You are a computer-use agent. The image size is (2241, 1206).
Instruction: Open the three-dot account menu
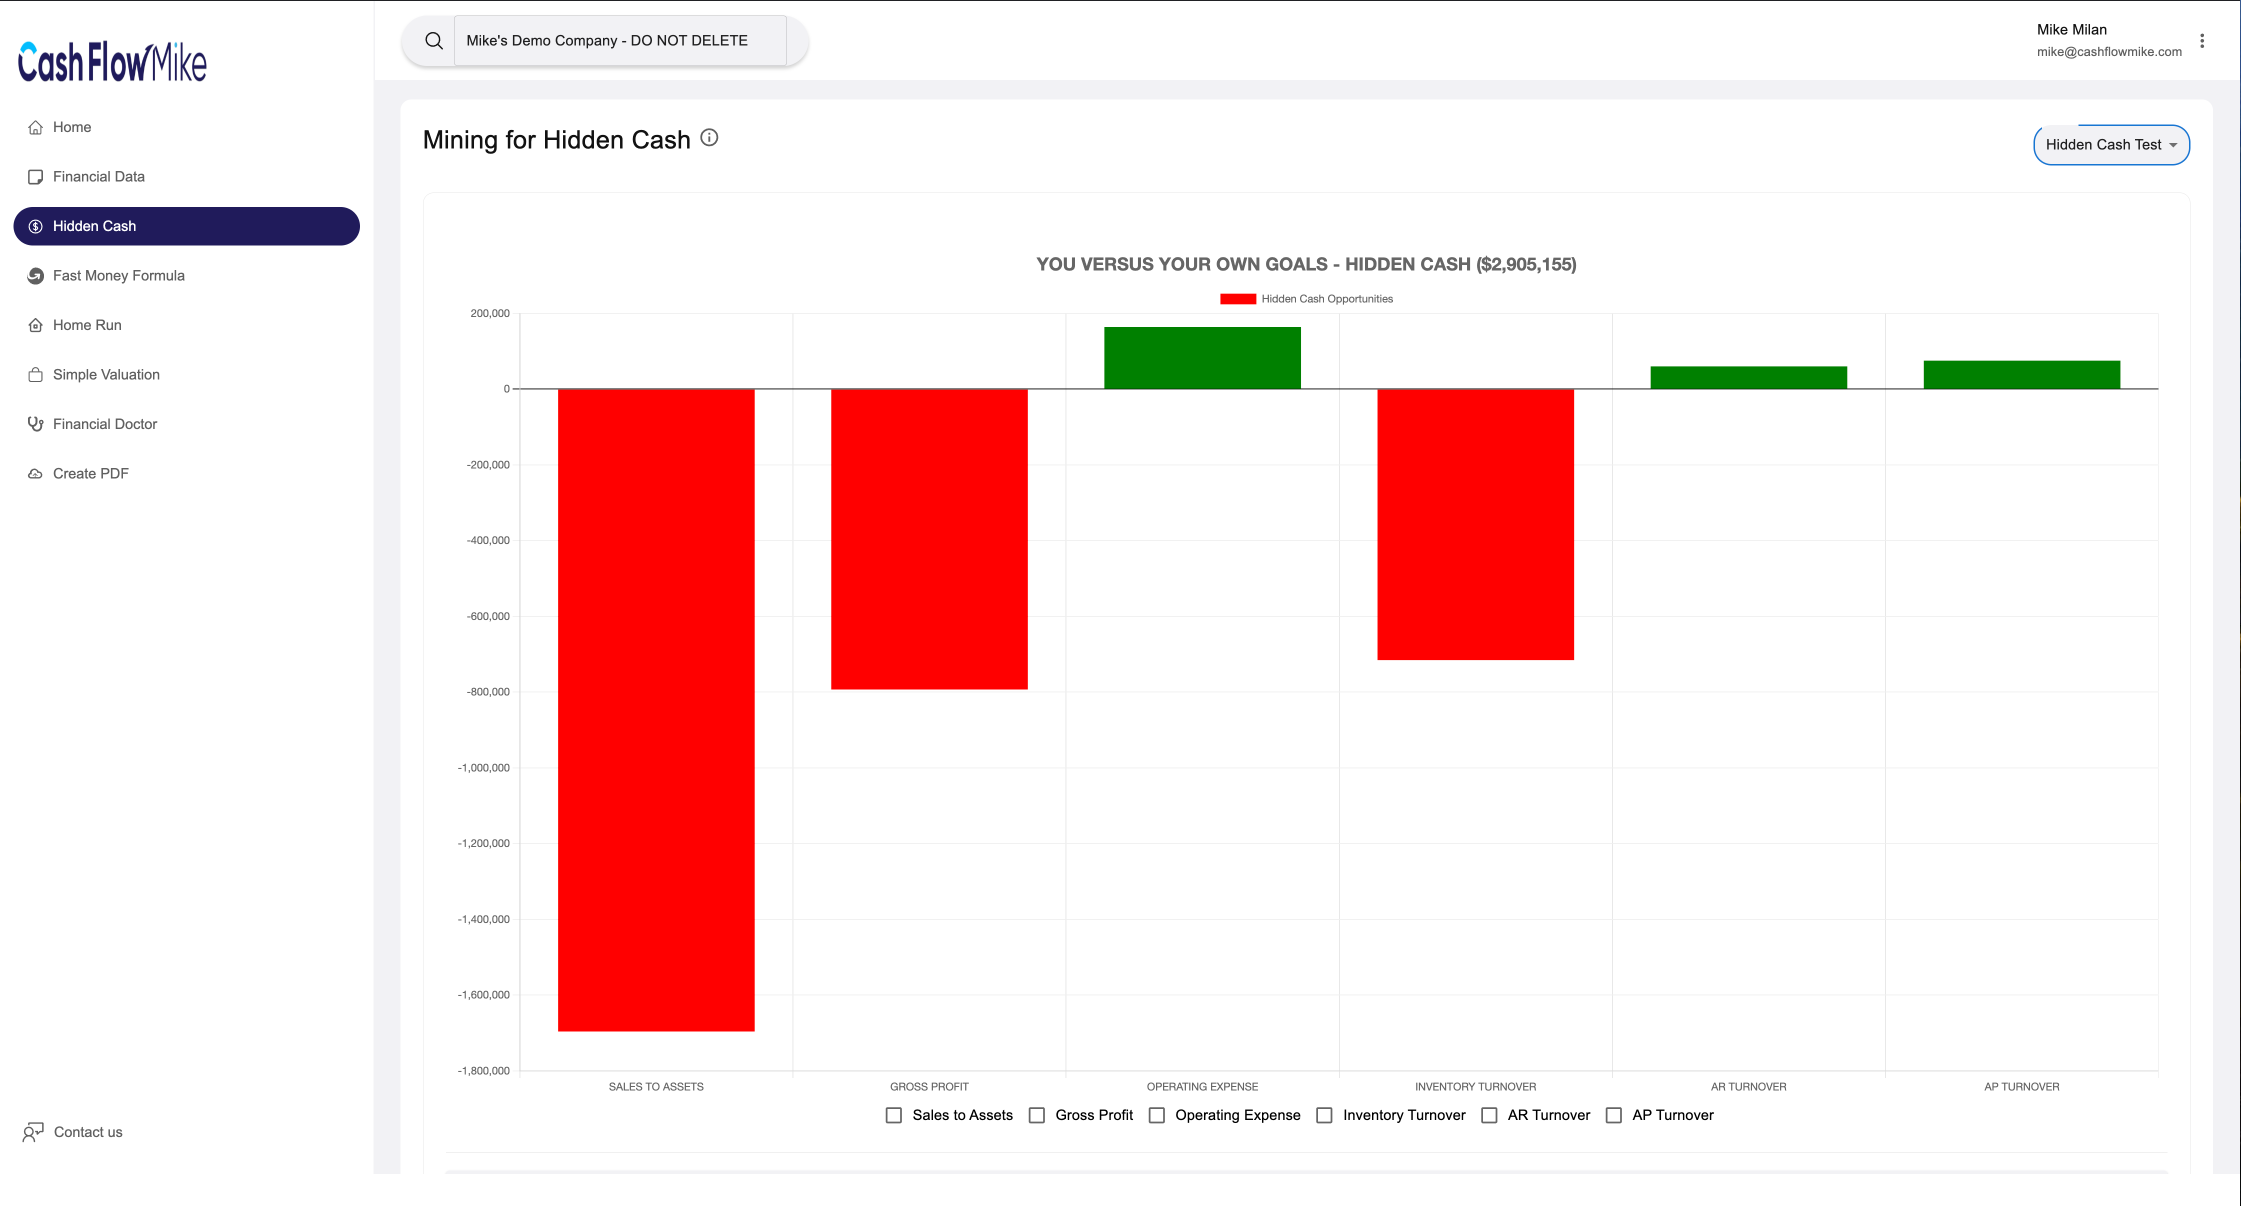pos(2202,41)
